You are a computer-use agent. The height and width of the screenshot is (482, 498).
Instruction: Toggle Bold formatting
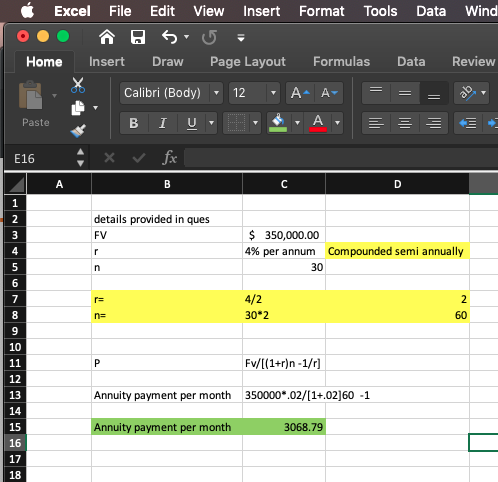point(134,123)
